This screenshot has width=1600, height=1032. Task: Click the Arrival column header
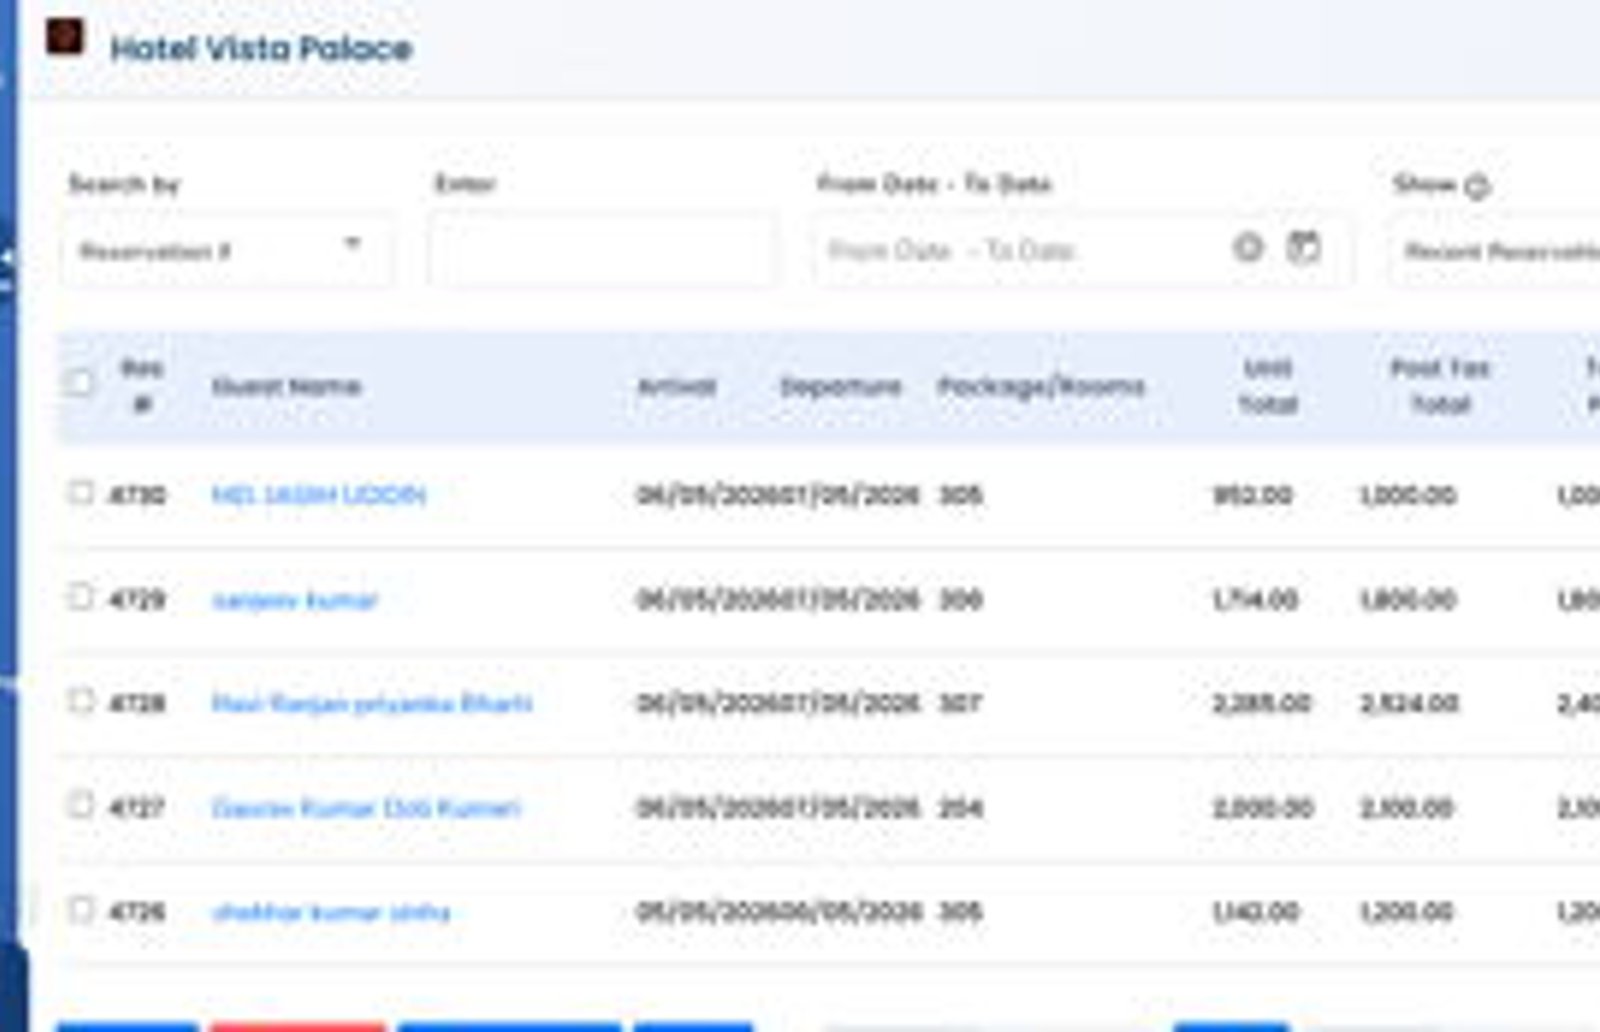pyautogui.click(x=677, y=386)
